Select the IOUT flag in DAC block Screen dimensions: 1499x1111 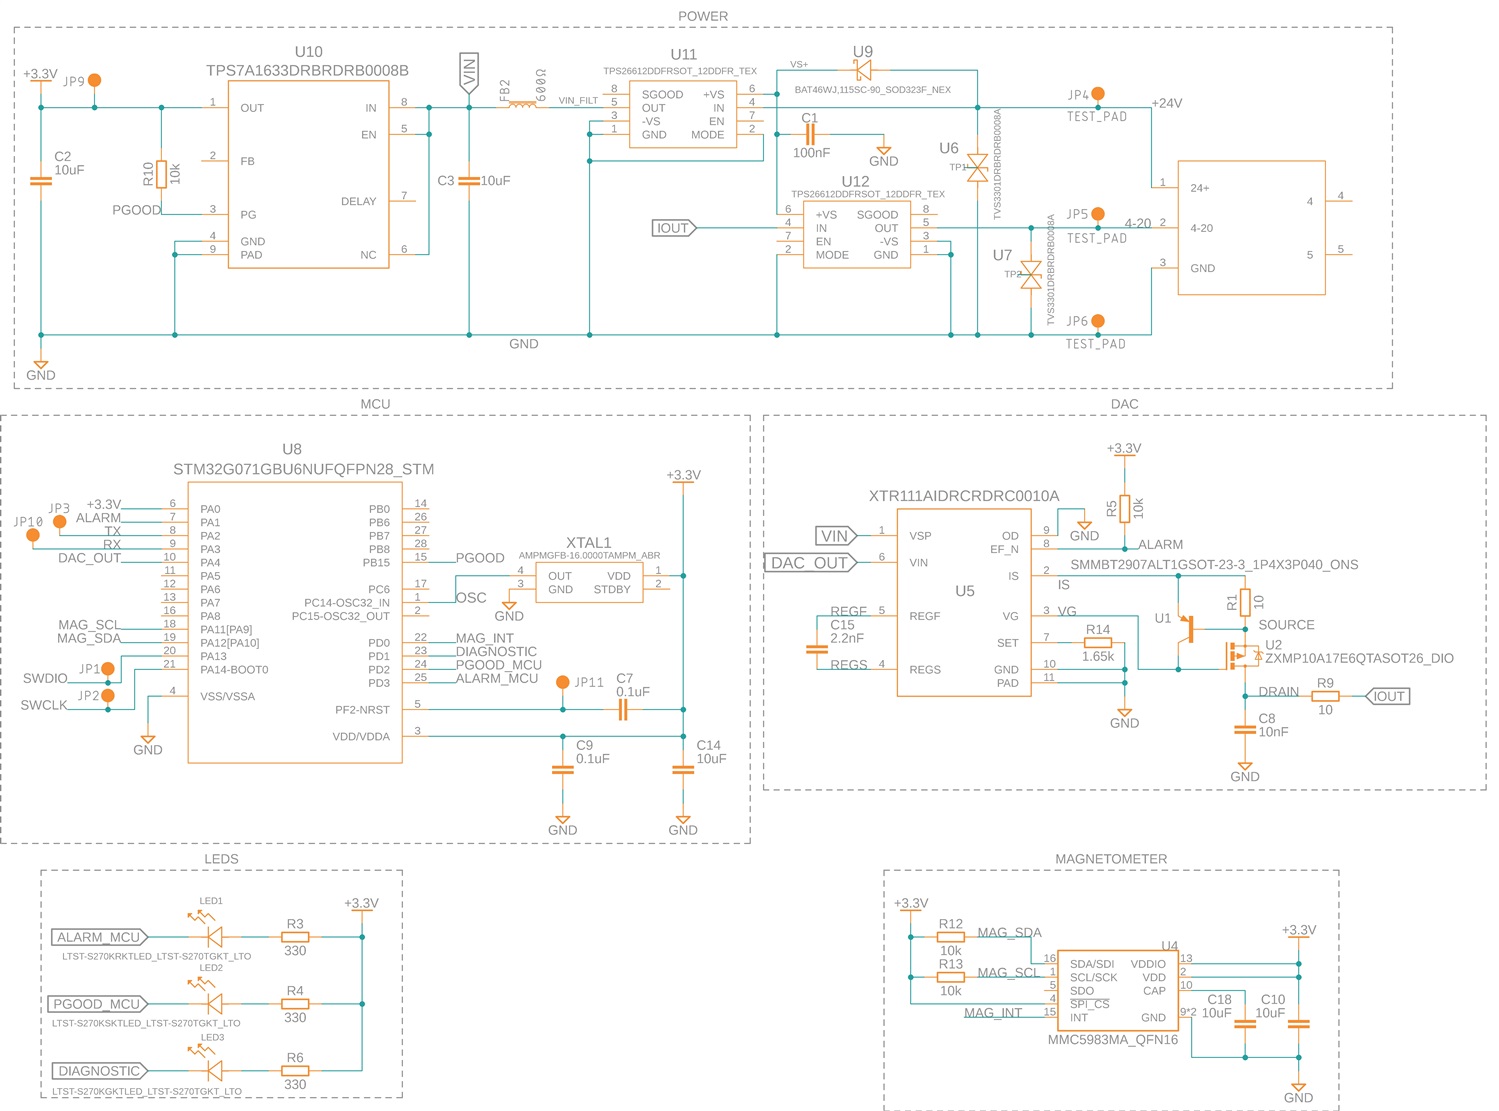pos(1387,696)
